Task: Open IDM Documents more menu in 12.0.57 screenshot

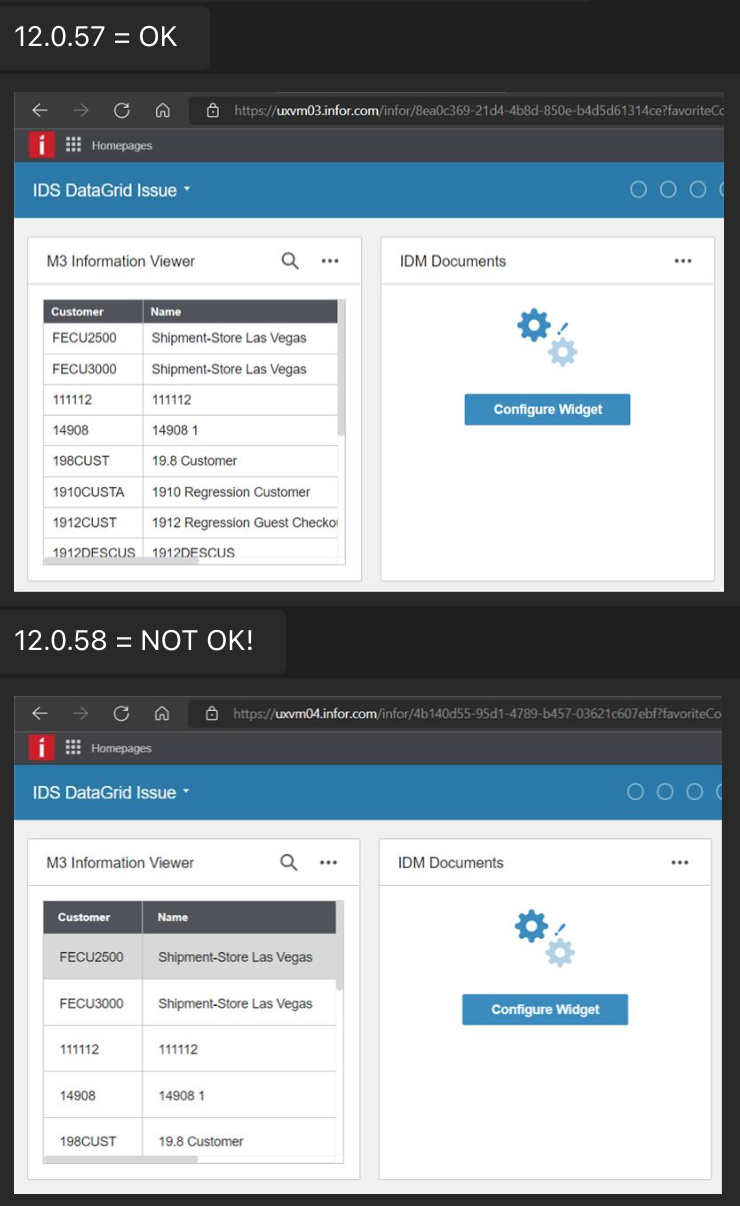Action: click(x=683, y=261)
